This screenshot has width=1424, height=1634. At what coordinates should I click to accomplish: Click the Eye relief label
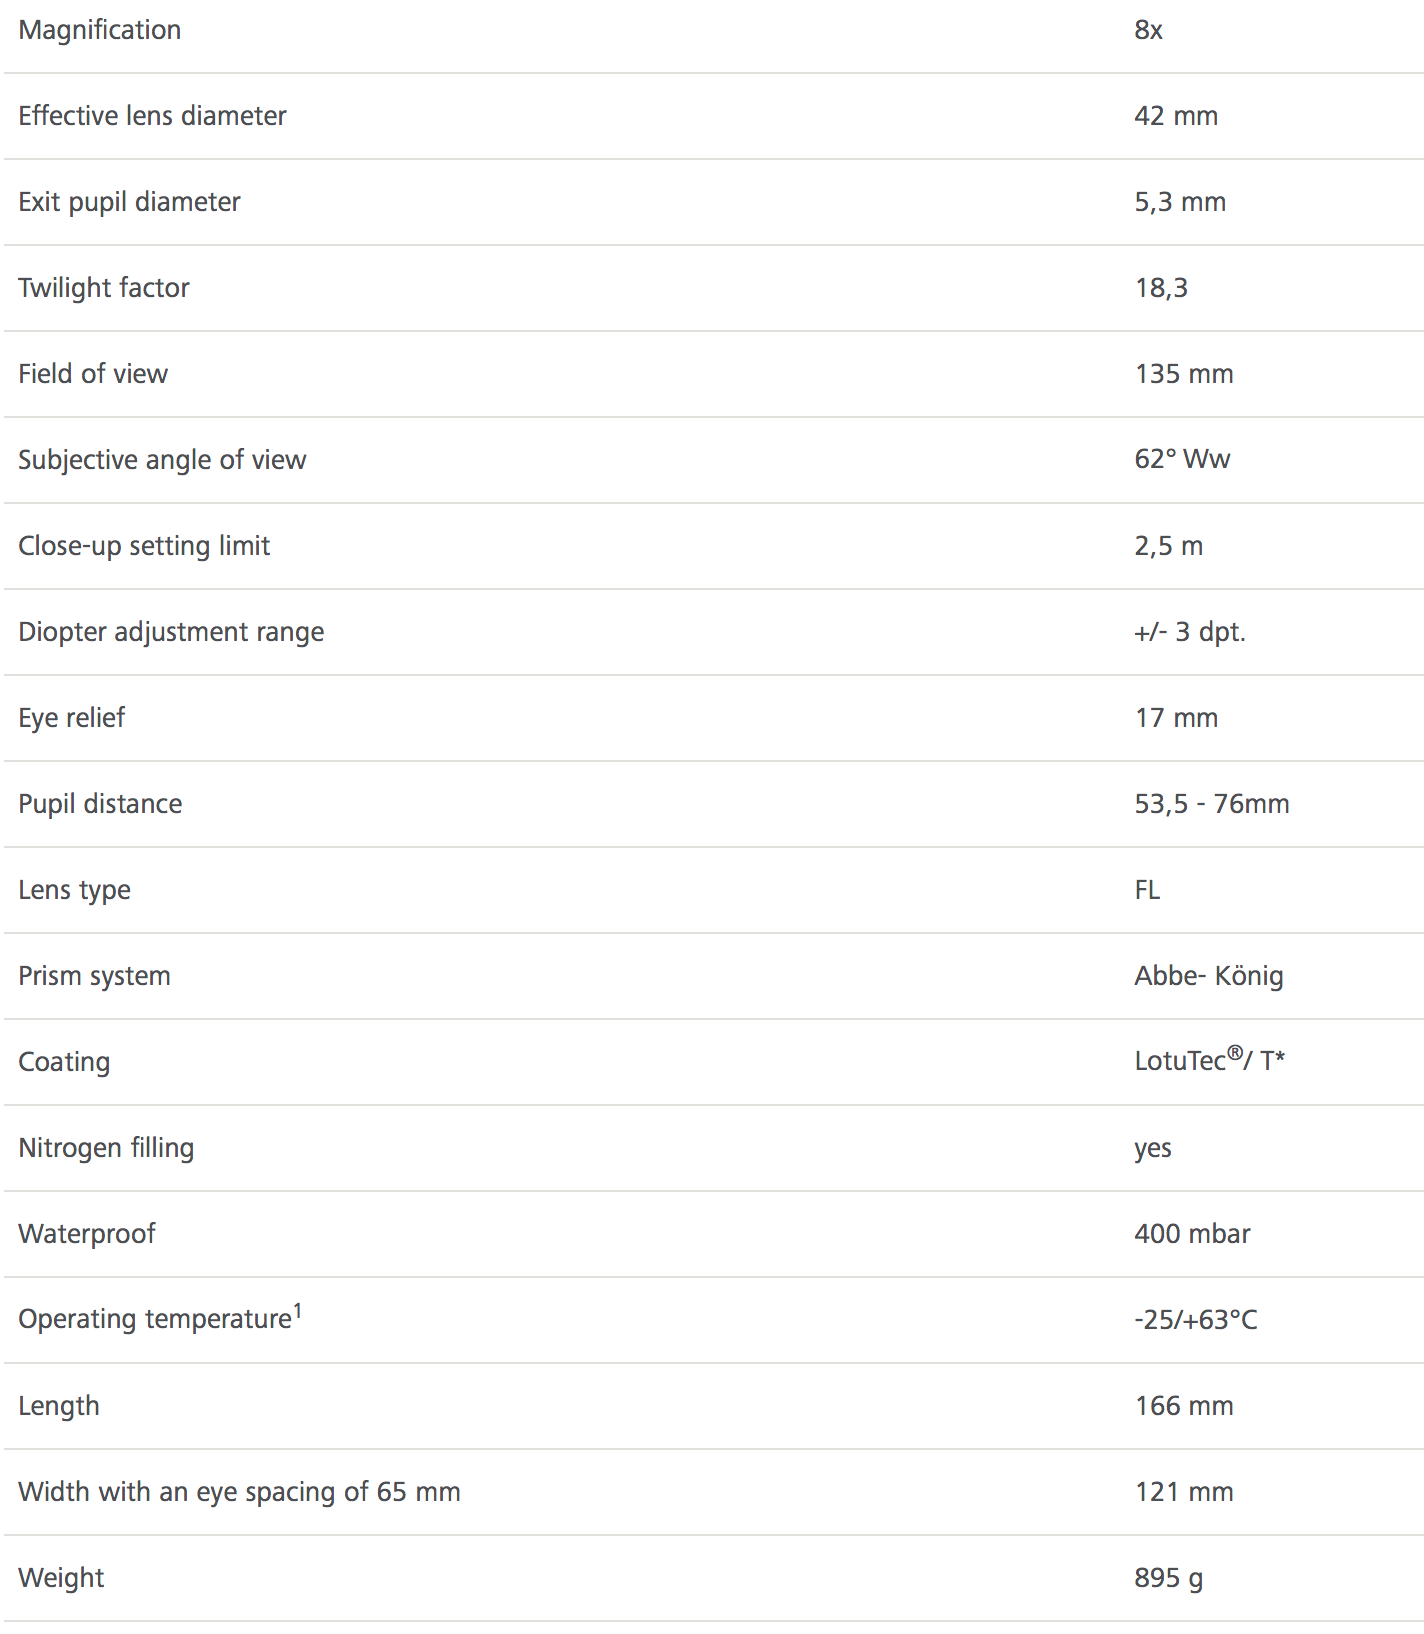72,718
